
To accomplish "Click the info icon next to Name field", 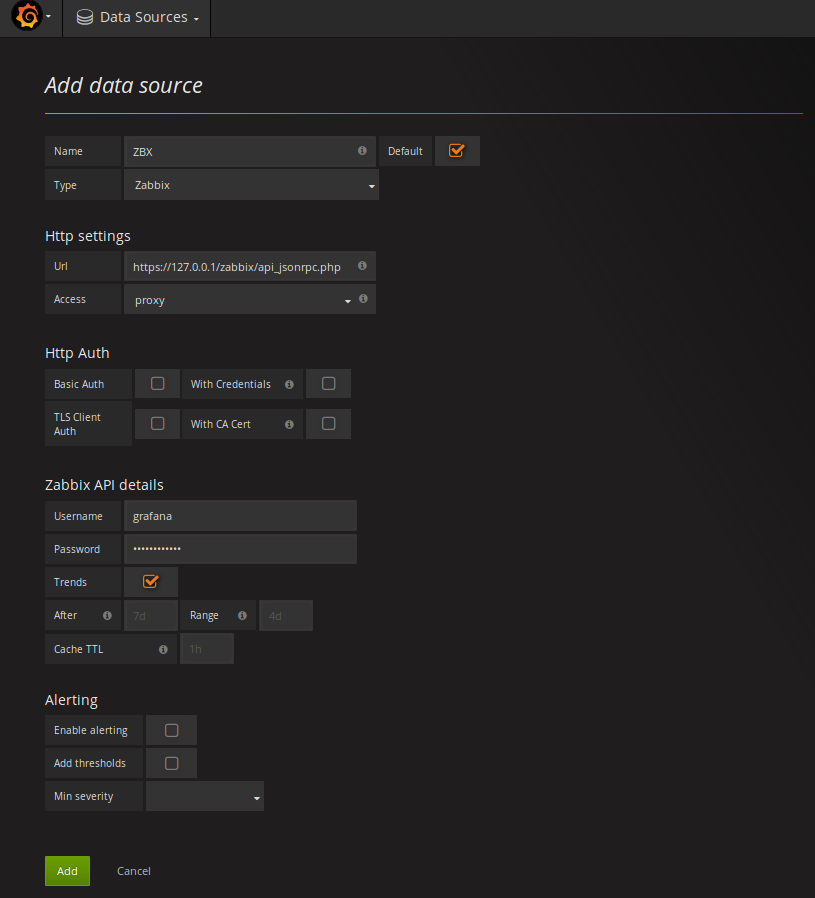I will (x=362, y=150).
